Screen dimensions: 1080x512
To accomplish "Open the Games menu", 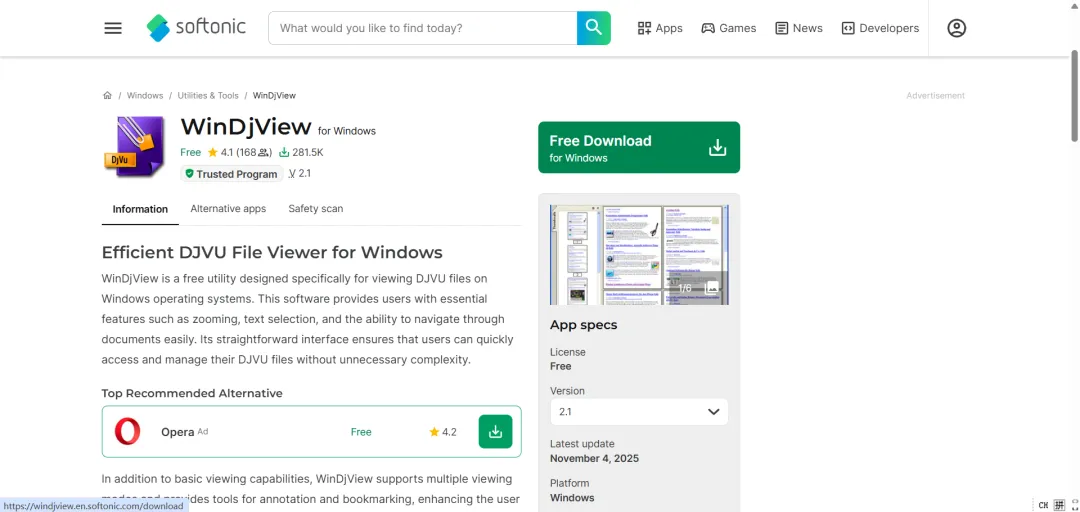I will coord(729,28).
